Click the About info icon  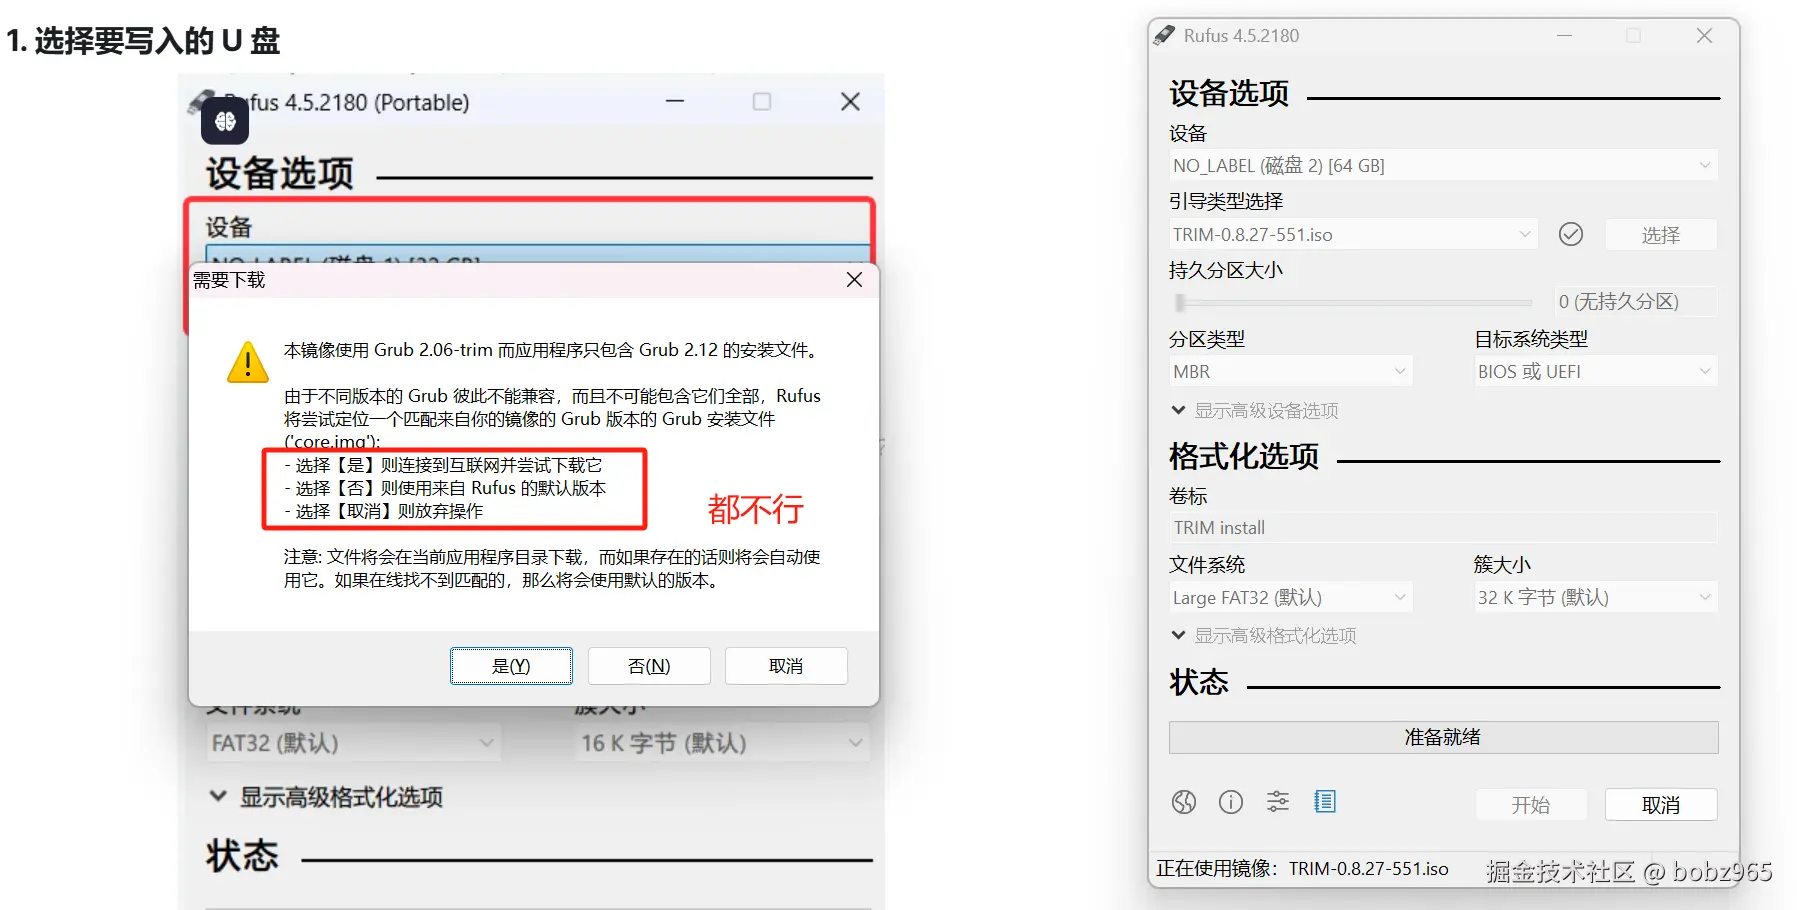(1230, 801)
